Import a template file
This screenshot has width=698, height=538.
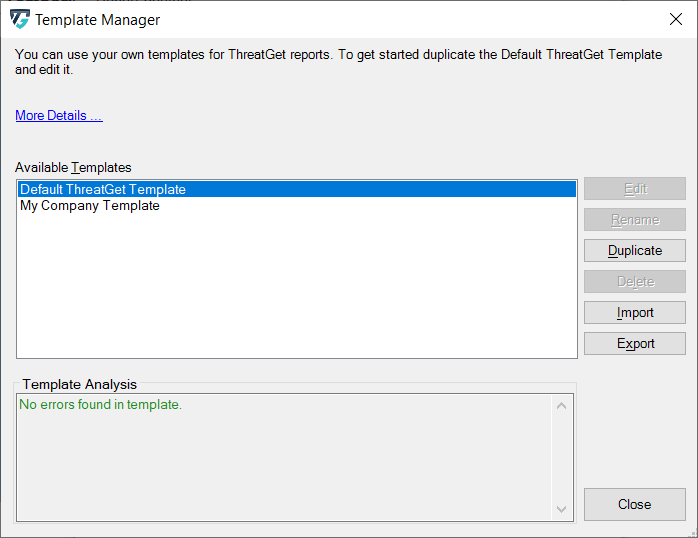click(x=635, y=312)
